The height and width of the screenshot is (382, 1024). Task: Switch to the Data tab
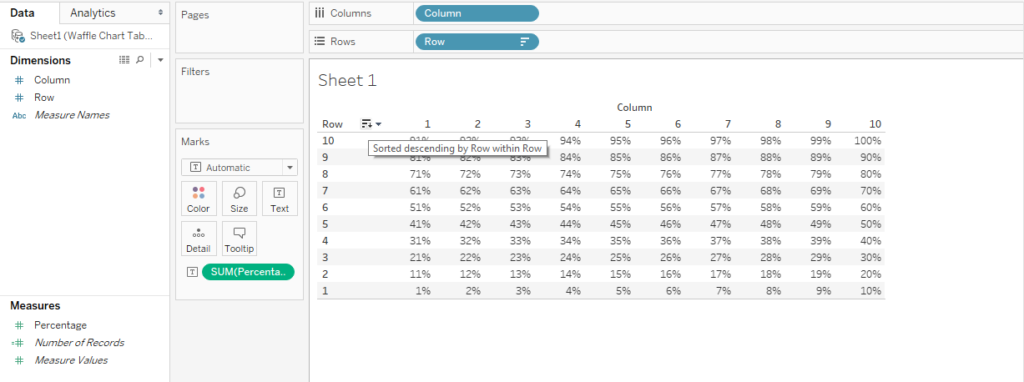tap(23, 12)
